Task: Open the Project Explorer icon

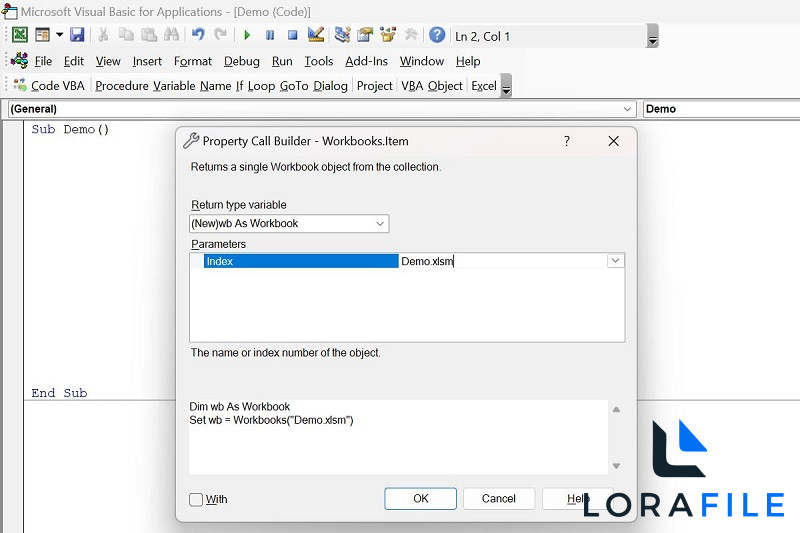Action: [342, 35]
